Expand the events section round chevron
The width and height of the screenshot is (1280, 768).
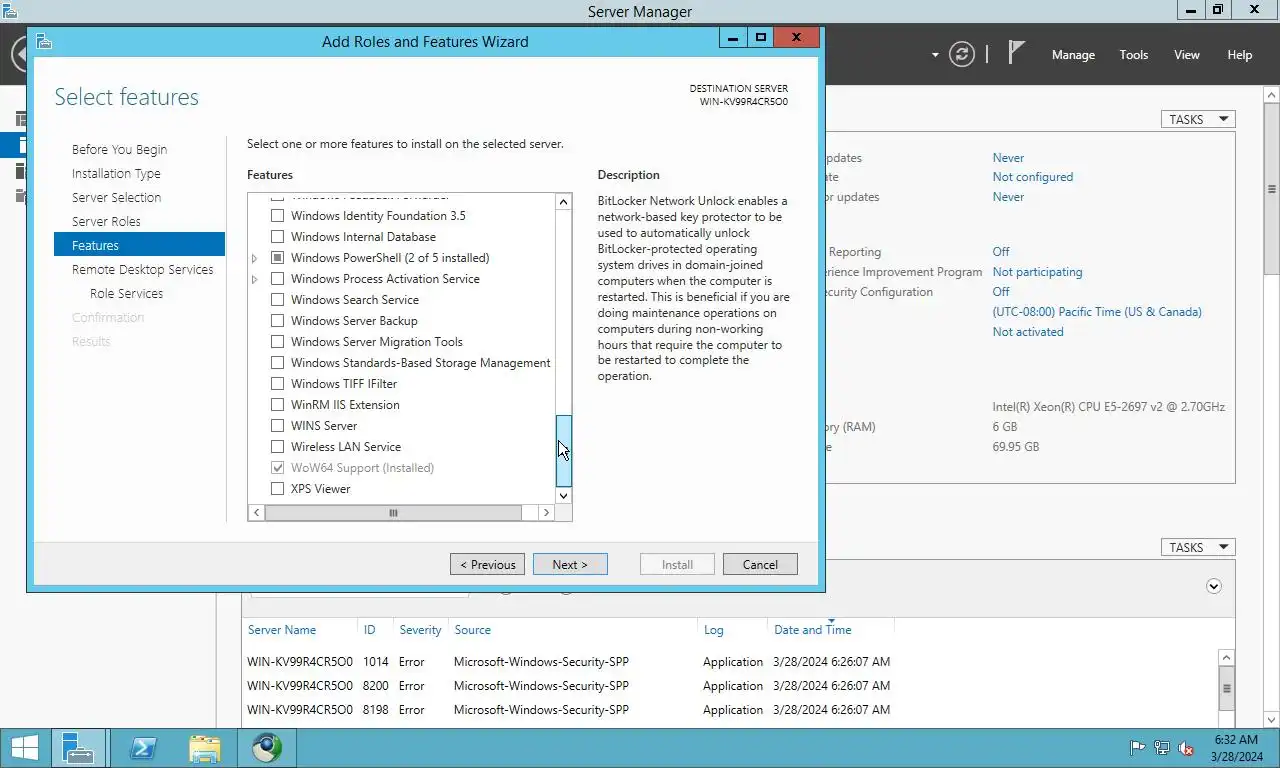pyautogui.click(x=1214, y=586)
